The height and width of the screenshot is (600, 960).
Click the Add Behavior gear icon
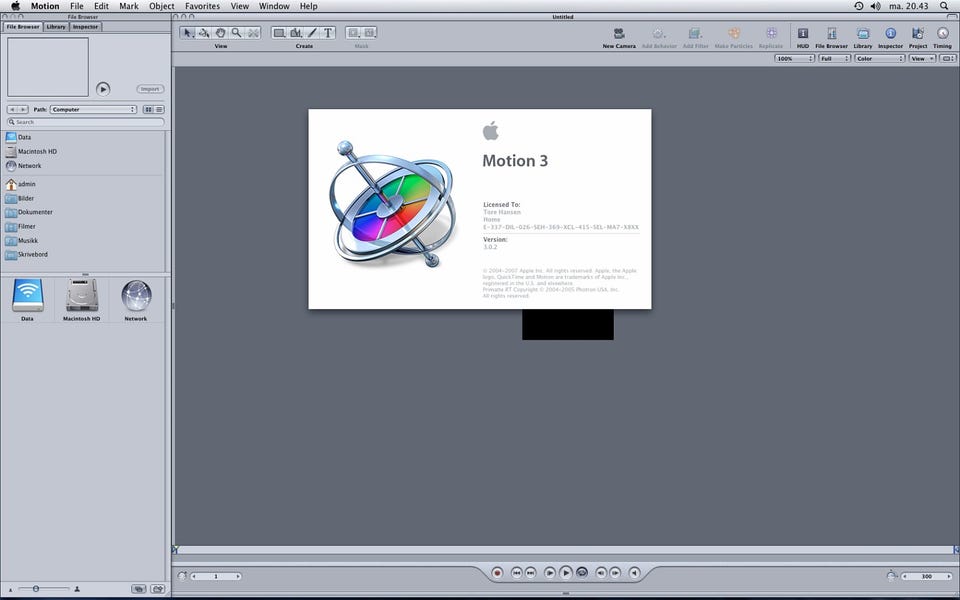pyautogui.click(x=659, y=34)
